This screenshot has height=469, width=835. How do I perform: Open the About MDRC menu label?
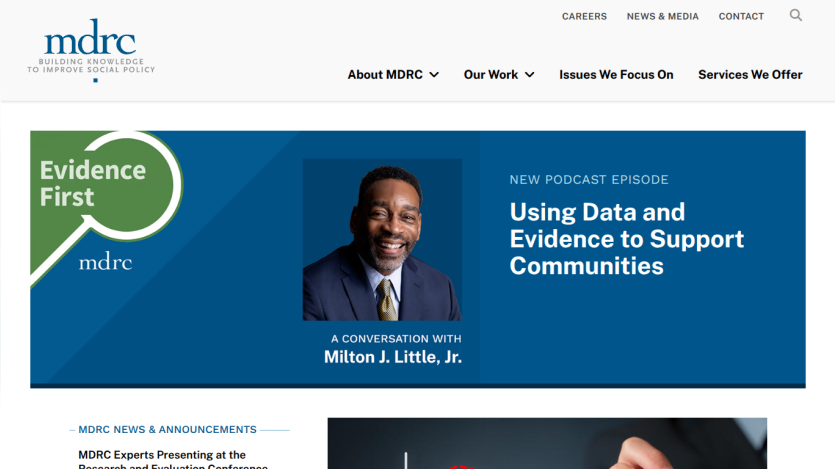385,75
